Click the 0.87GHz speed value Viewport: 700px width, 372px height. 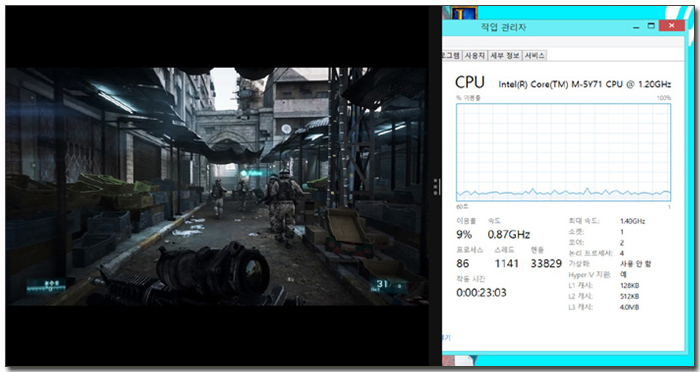pyautogui.click(x=508, y=234)
